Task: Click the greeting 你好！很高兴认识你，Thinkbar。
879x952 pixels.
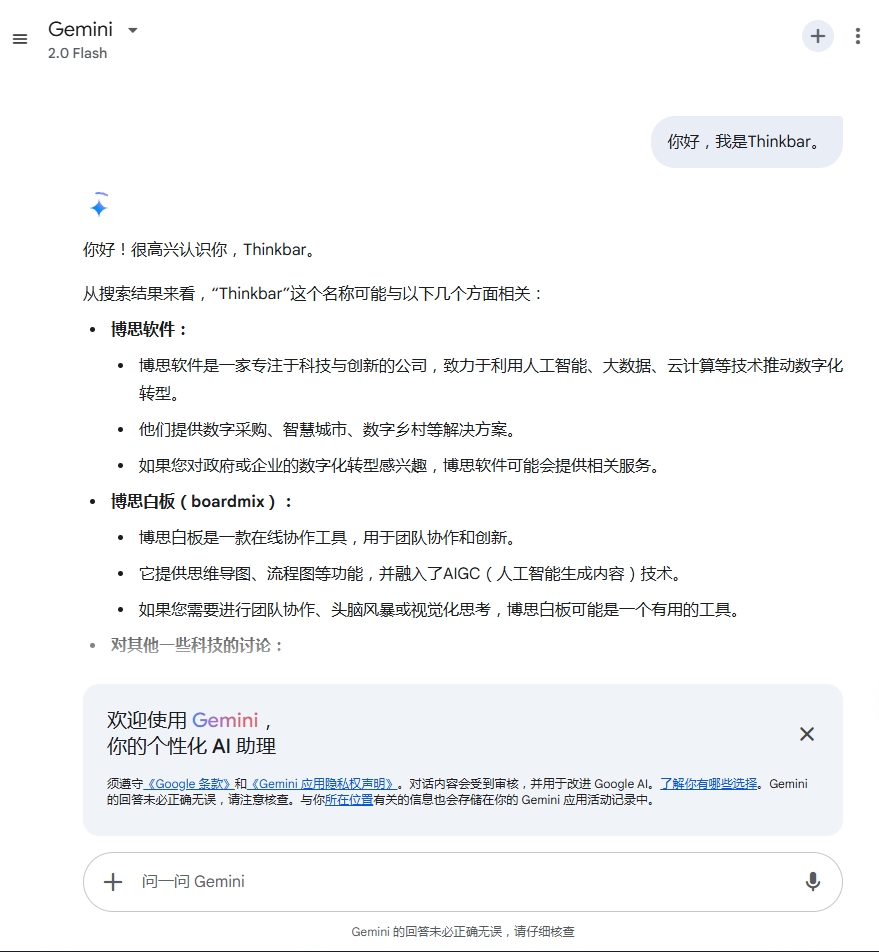Action: [201, 250]
